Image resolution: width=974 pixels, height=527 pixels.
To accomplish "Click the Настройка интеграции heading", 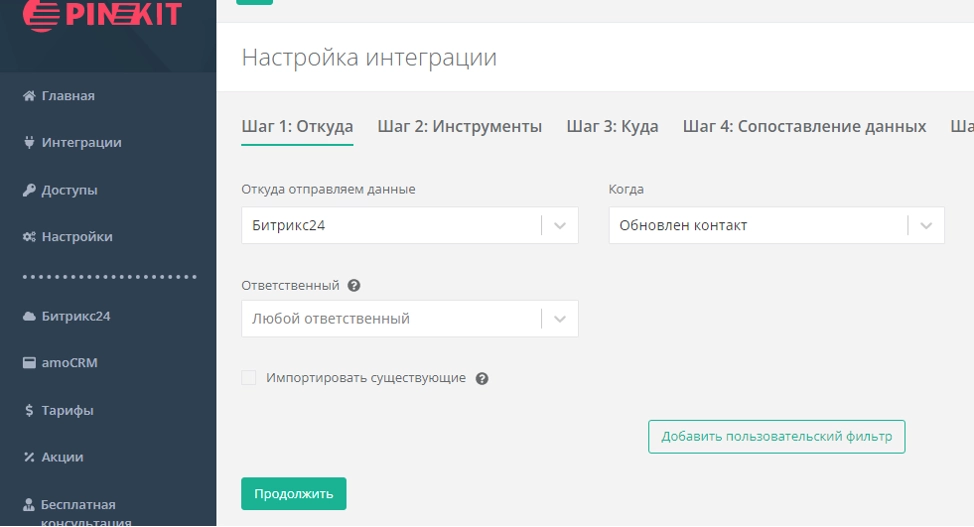I will click(369, 58).
